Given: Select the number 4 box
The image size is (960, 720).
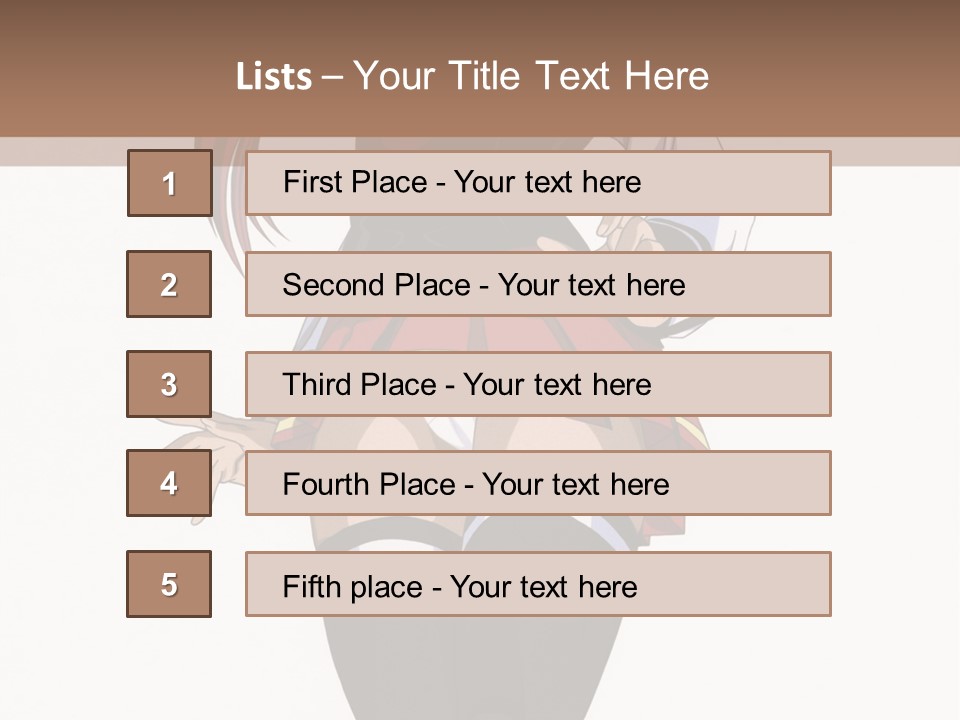Looking at the screenshot, I should coord(169,483).
